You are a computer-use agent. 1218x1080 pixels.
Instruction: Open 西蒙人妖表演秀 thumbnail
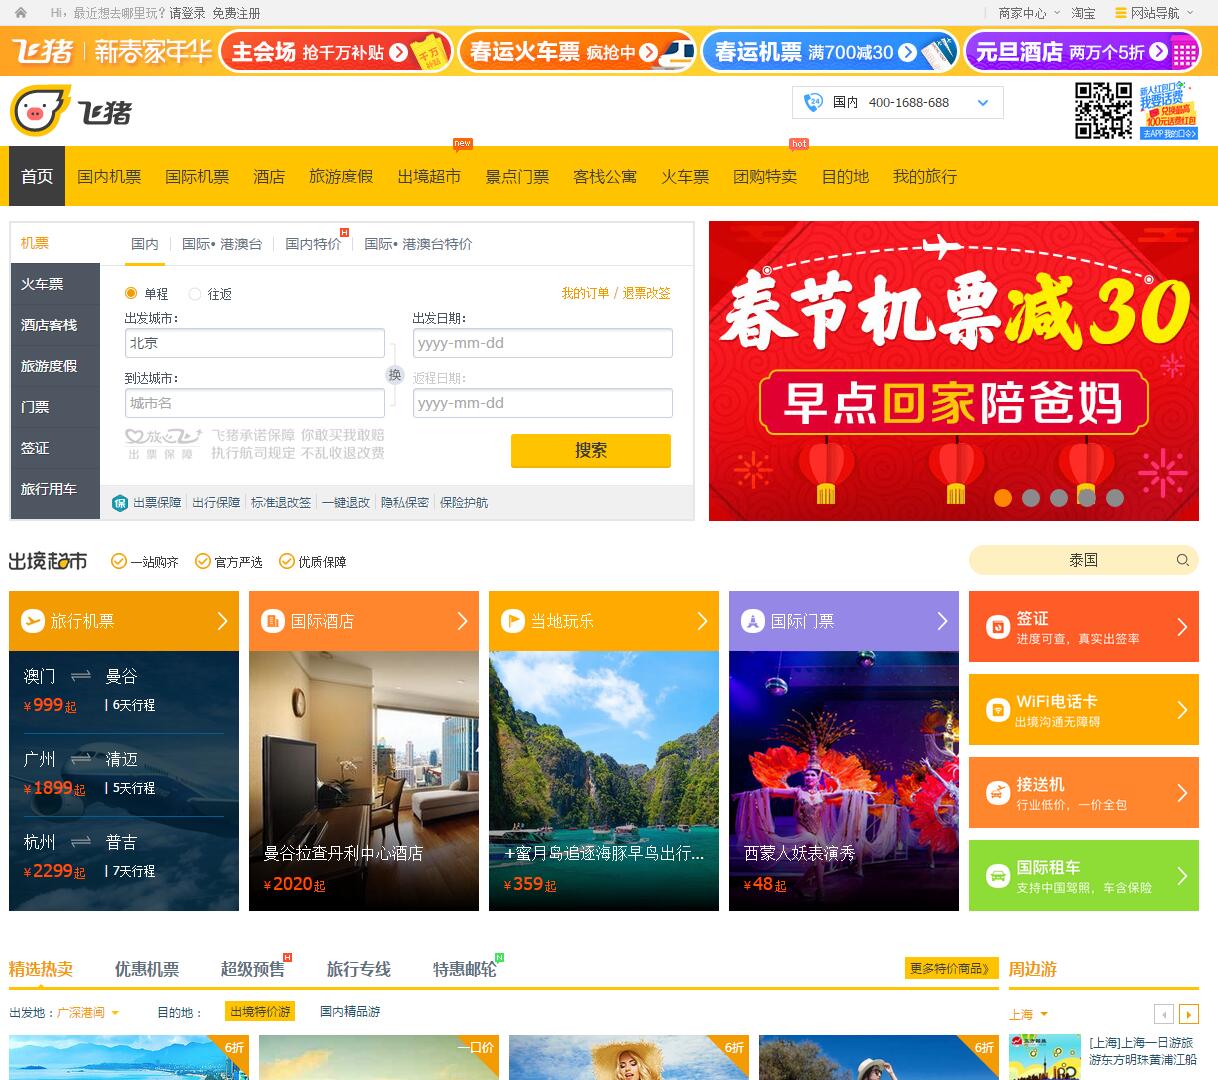(844, 781)
